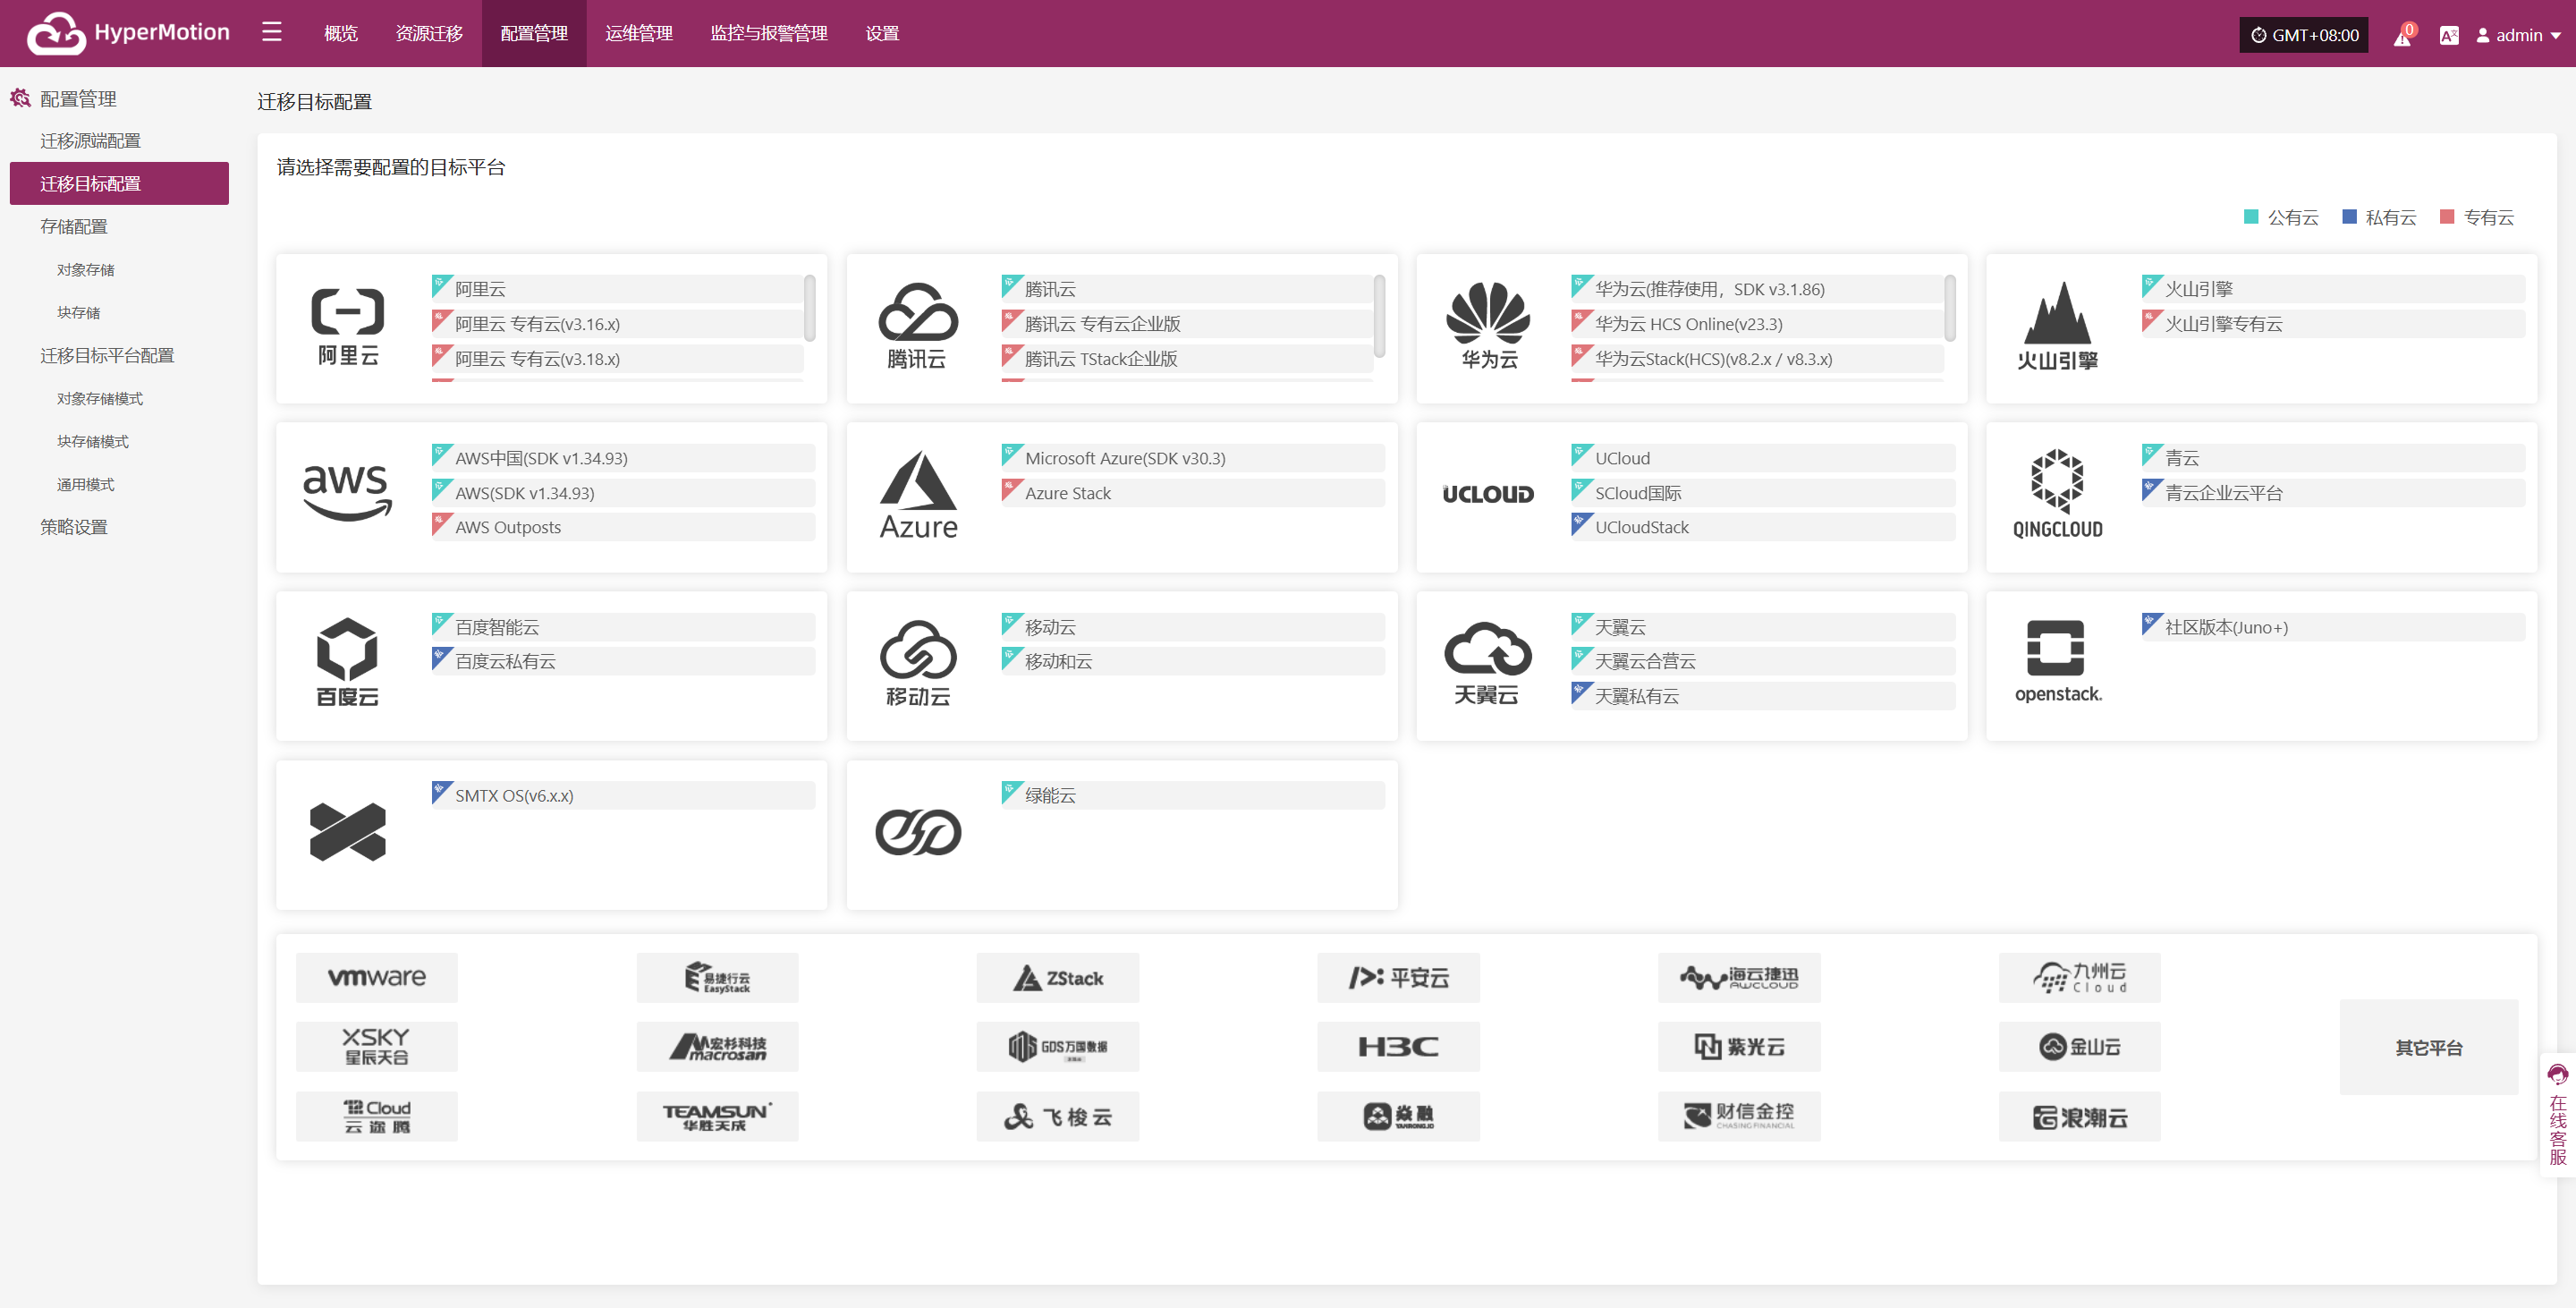Screen dimensions: 2576x1308
Task: Click the Tencent Cloud logo
Action: pos(917,326)
